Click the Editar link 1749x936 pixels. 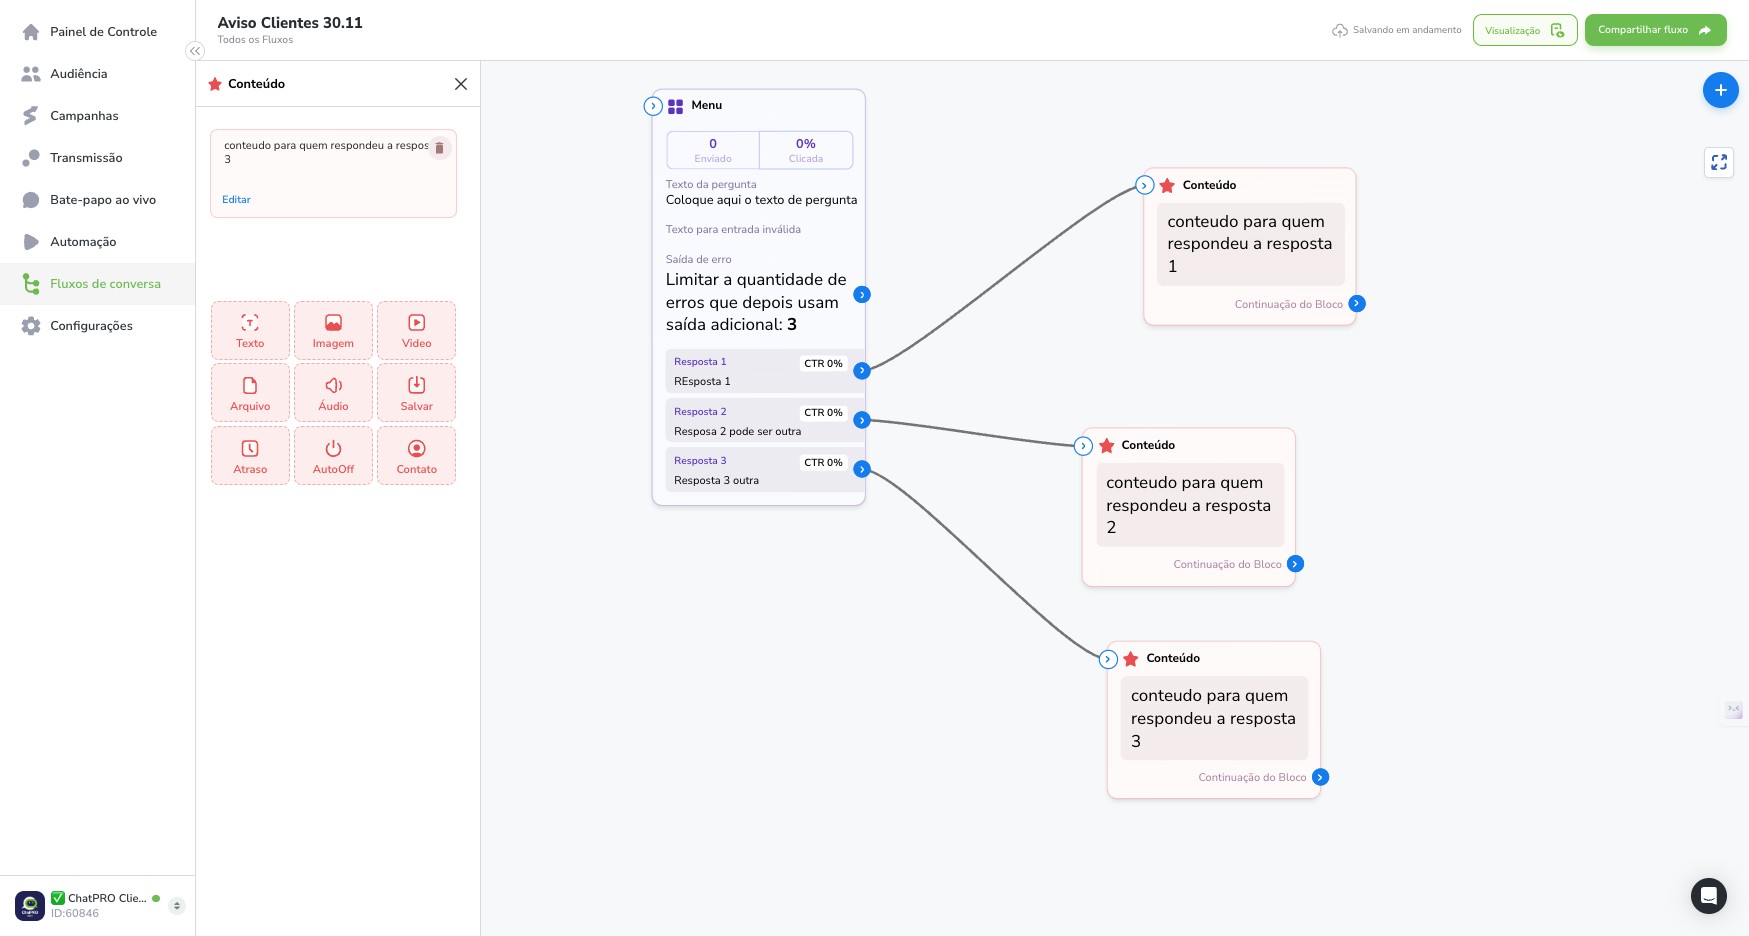tap(236, 200)
